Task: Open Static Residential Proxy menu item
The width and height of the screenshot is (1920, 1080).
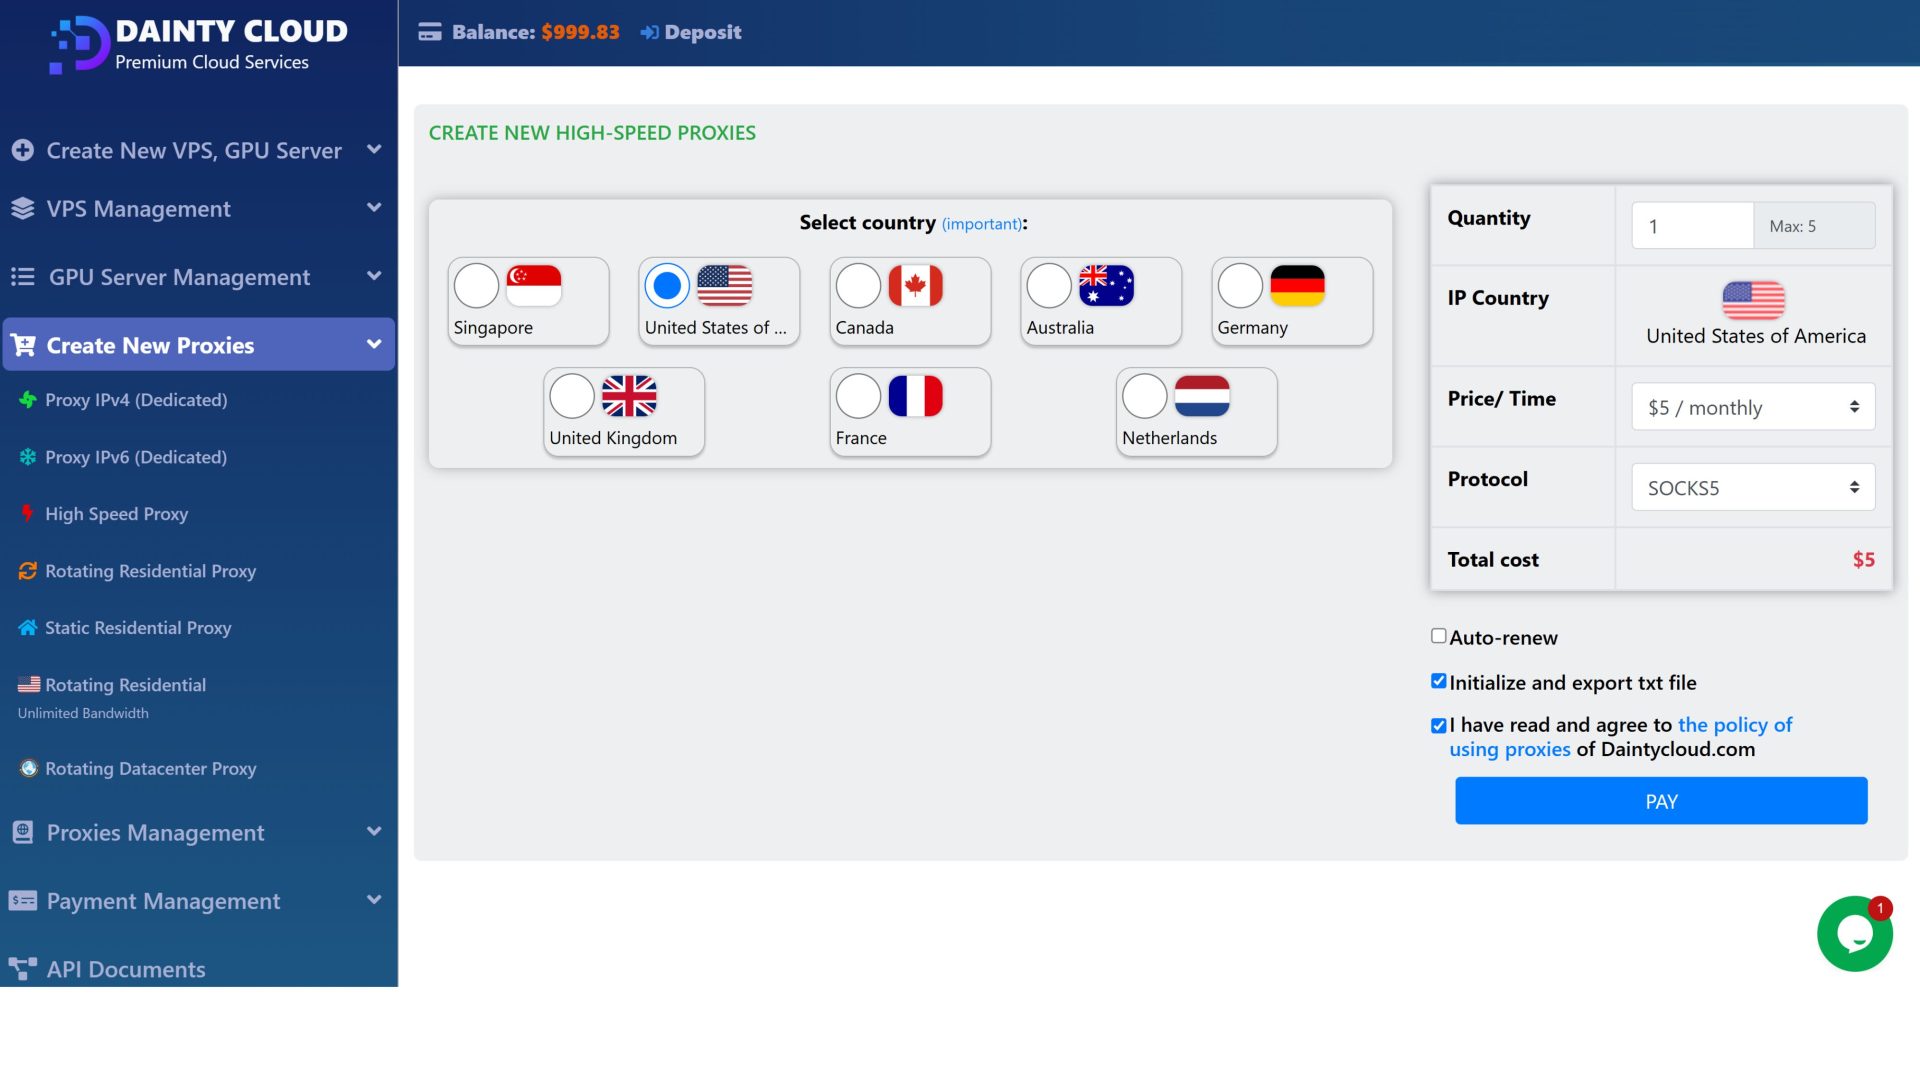Action: tap(138, 628)
